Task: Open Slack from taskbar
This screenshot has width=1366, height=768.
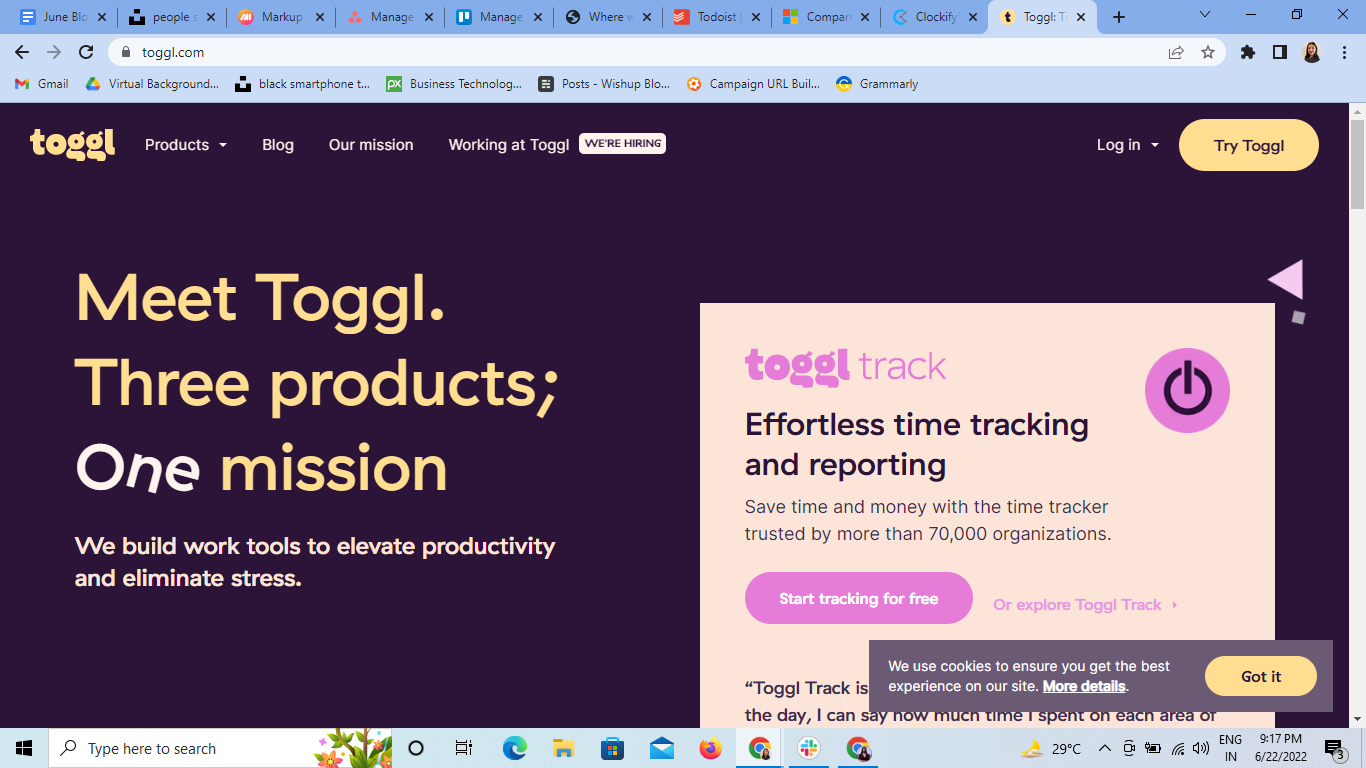Action: (808, 748)
